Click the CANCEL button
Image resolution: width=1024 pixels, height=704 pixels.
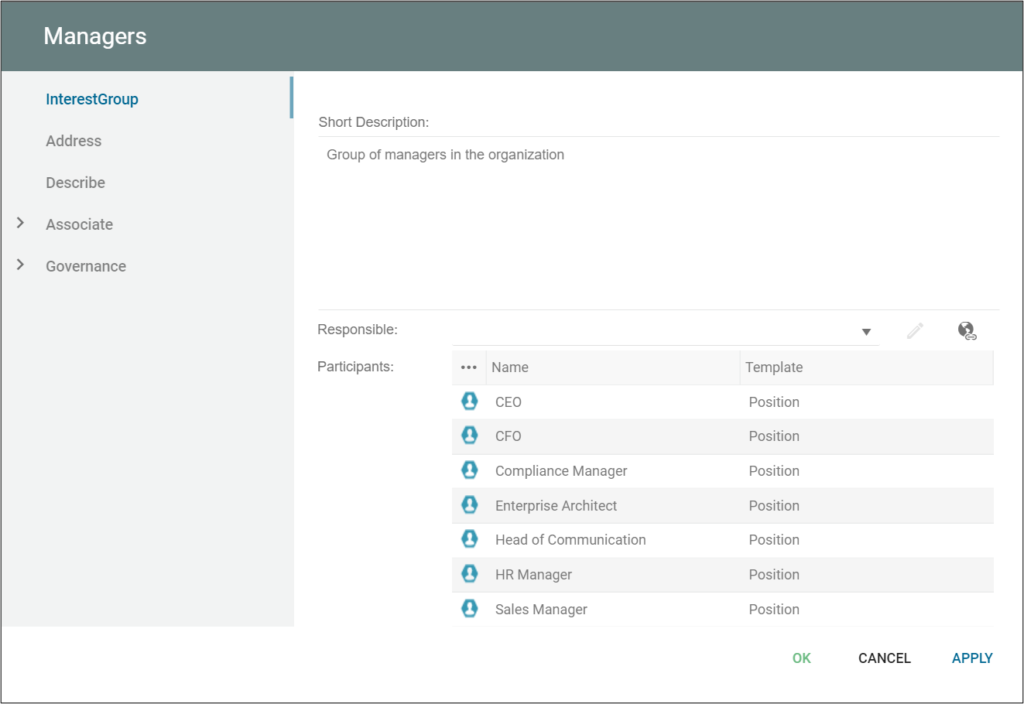[884, 658]
